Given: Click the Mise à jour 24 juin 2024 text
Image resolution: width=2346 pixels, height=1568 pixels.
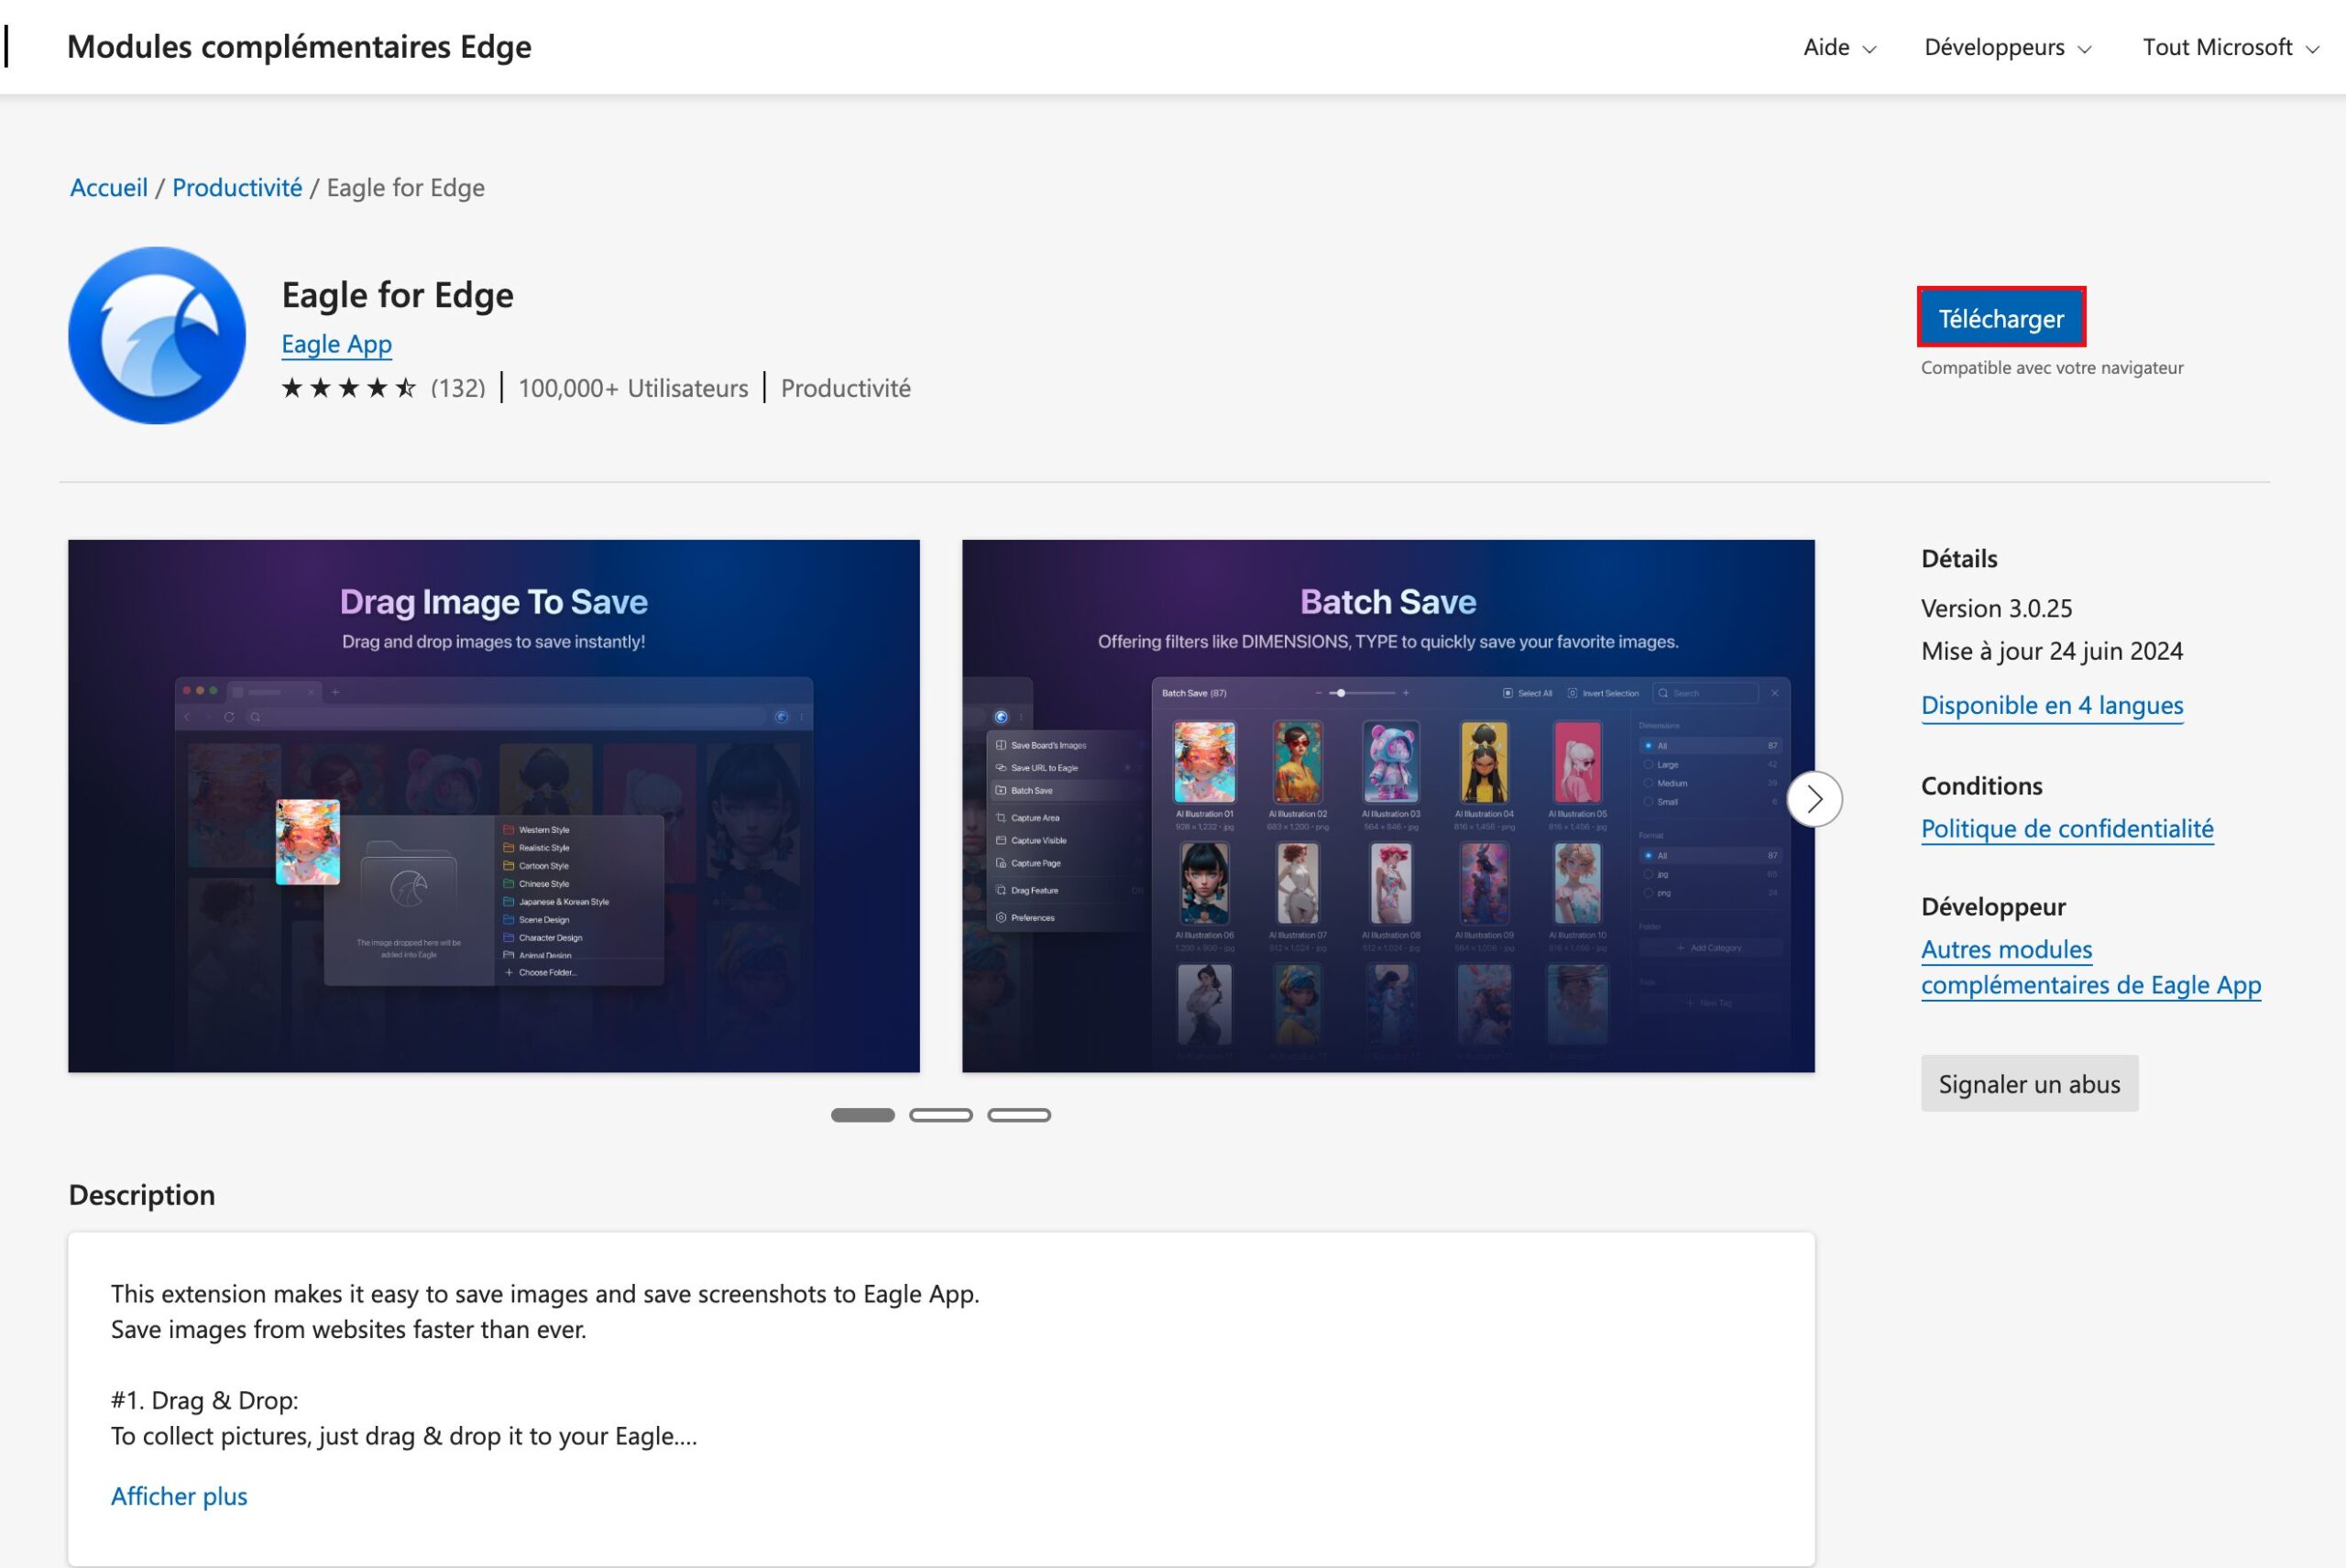Looking at the screenshot, I should click(x=2052, y=651).
